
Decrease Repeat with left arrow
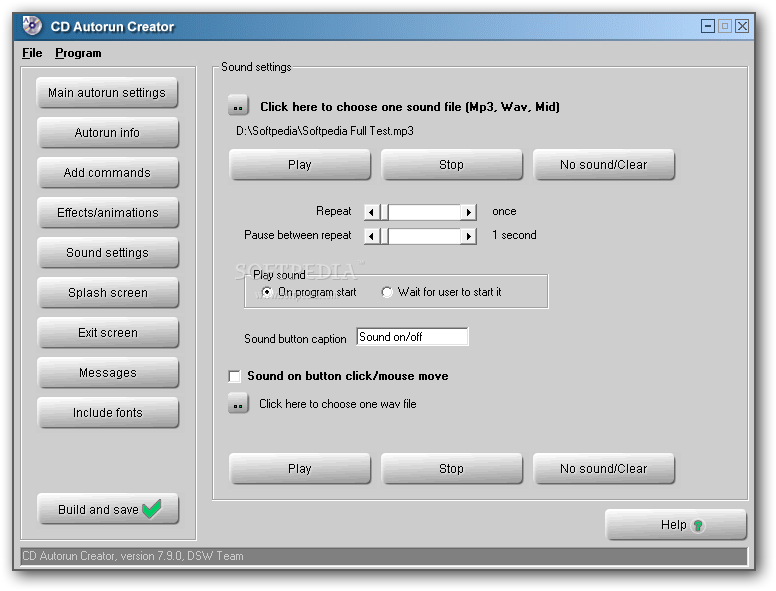(x=371, y=212)
